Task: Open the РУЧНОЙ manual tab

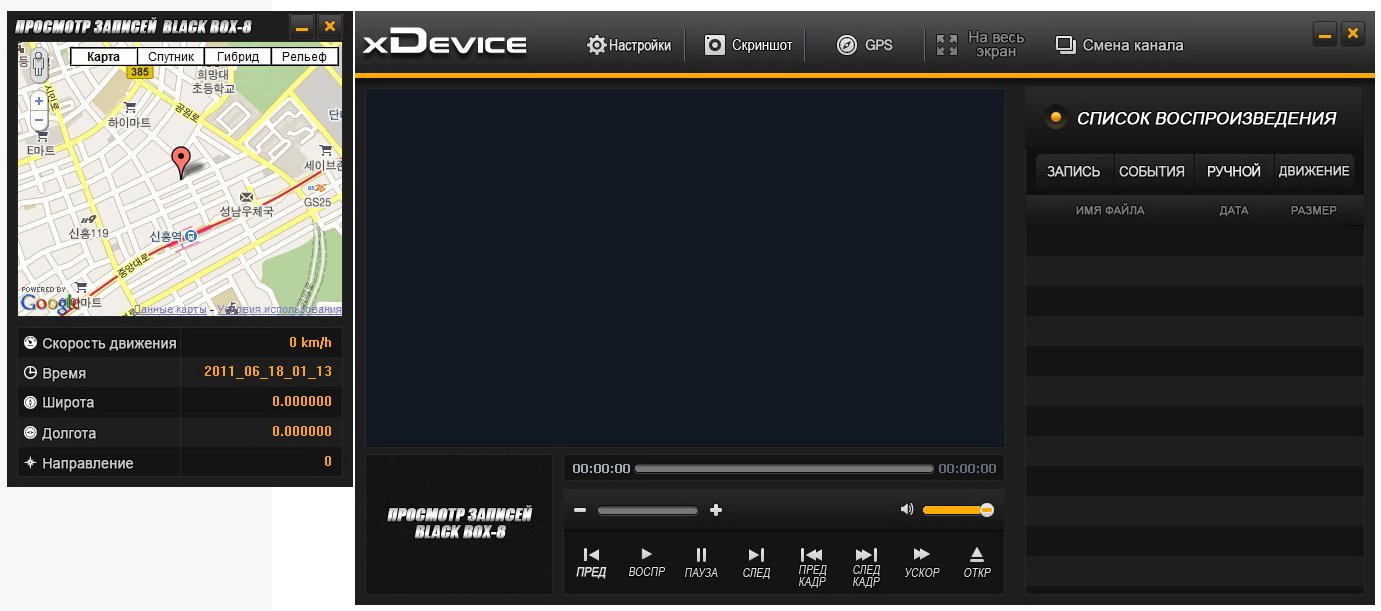Action: click(x=1234, y=171)
